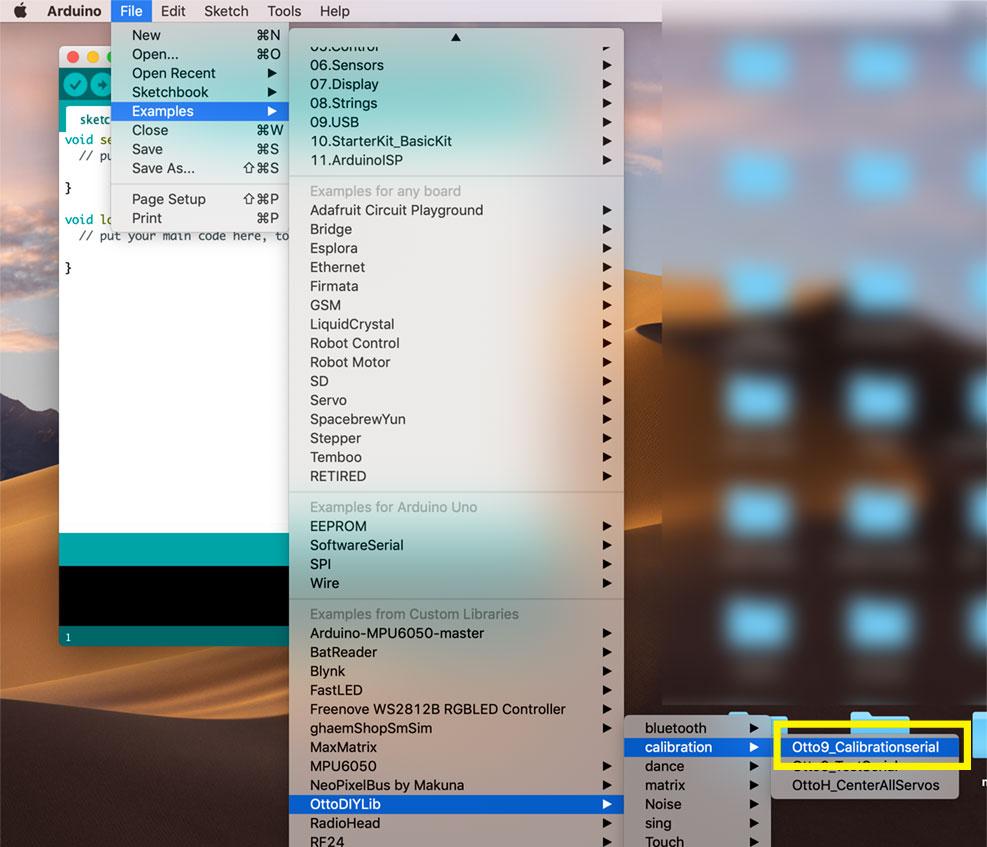Open Arduino-MPU6050-master examples
The height and width of the screenshot is (847, 987).
[456, 633]
